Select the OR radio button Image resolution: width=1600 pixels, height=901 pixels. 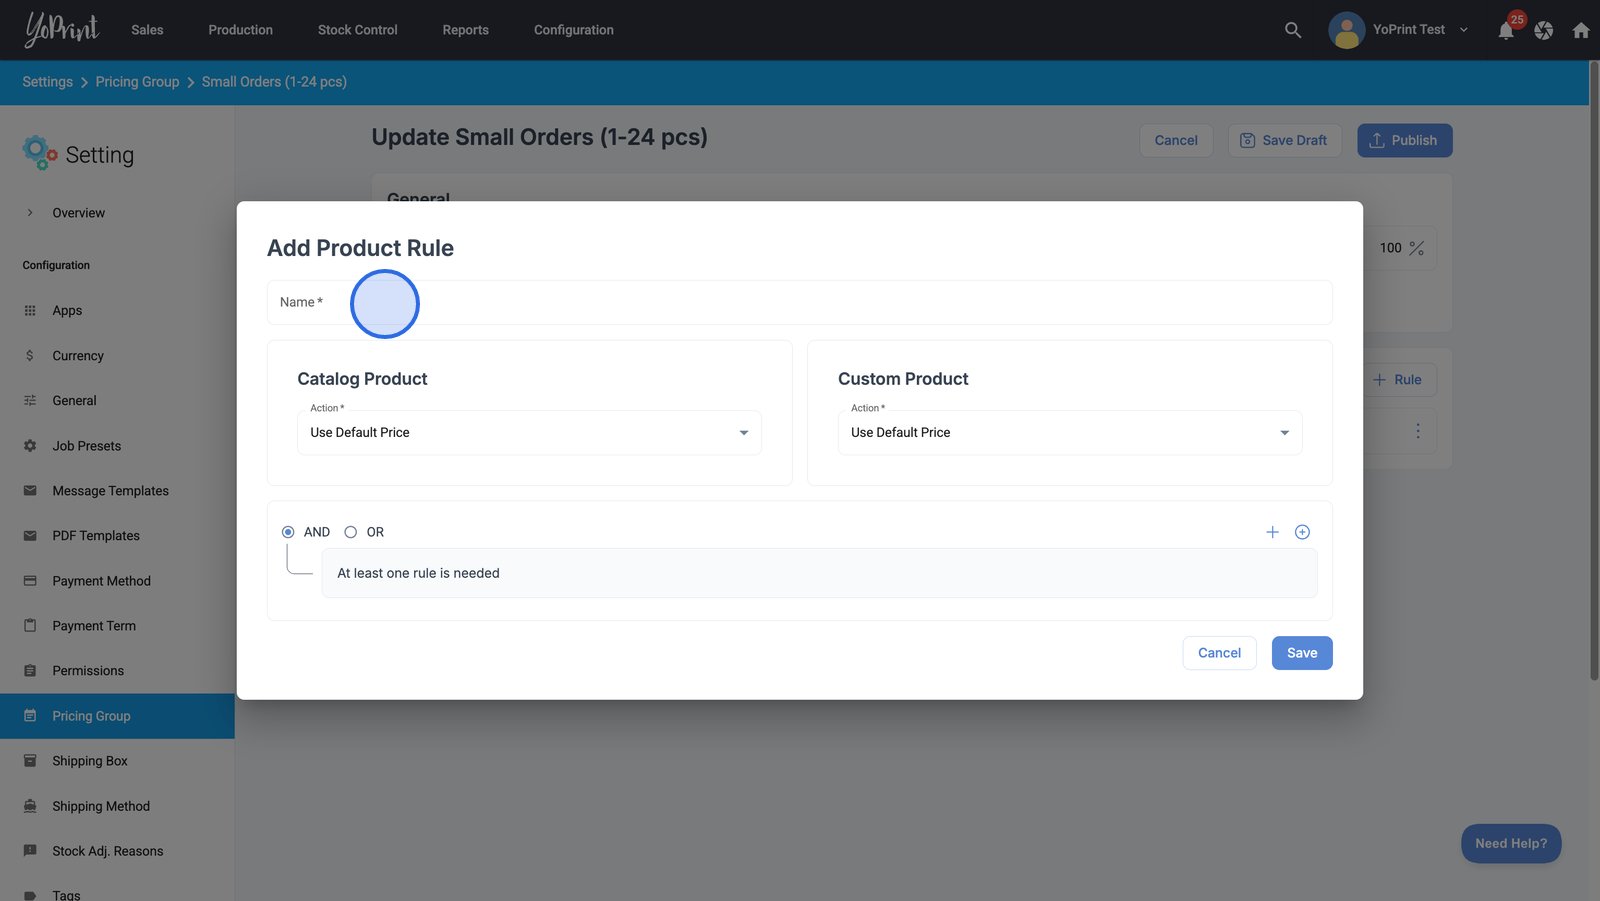click(x=351, y=532)
